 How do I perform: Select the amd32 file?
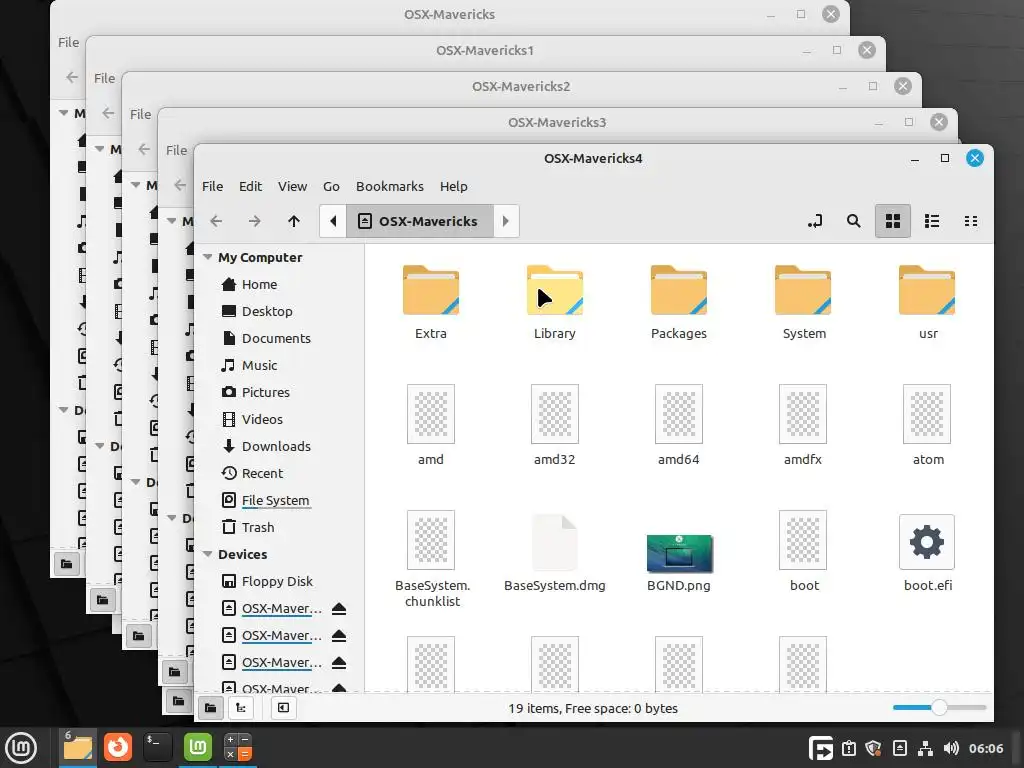(x=554, y=424)
